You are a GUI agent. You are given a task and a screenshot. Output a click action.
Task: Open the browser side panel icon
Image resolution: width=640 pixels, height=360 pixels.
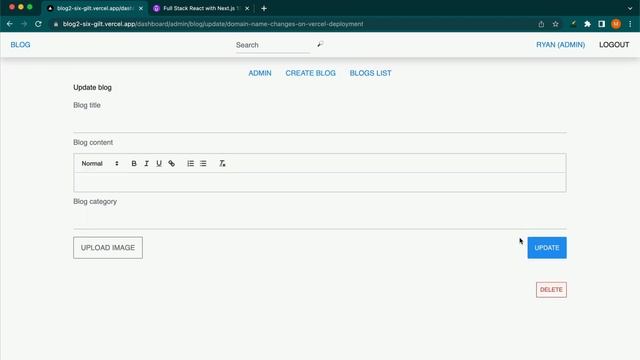tap(602, 24)
